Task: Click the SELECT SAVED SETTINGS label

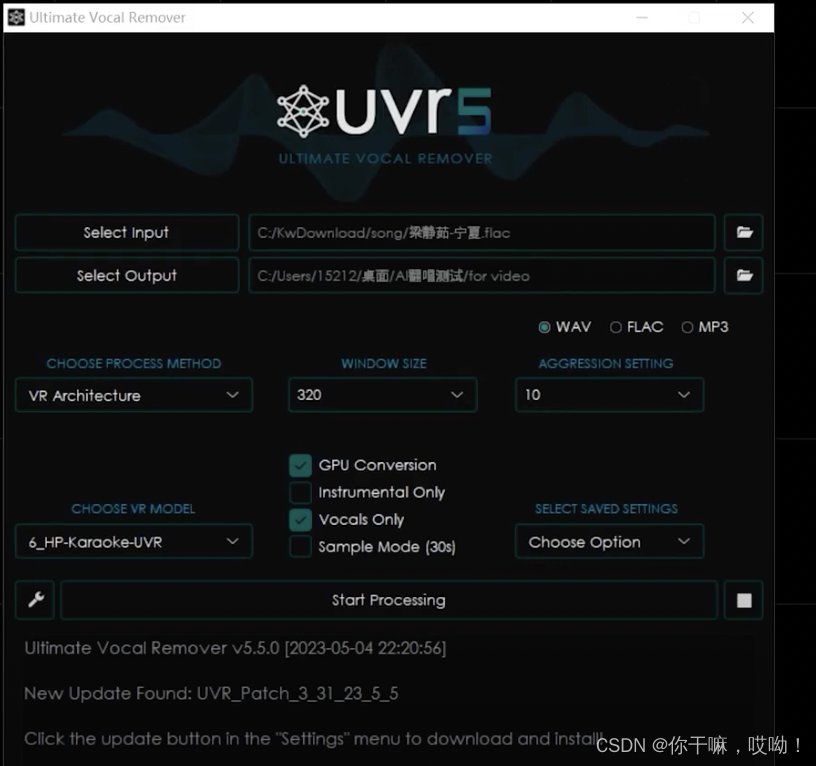Action: pyautogui.click(x=606, y=508)
